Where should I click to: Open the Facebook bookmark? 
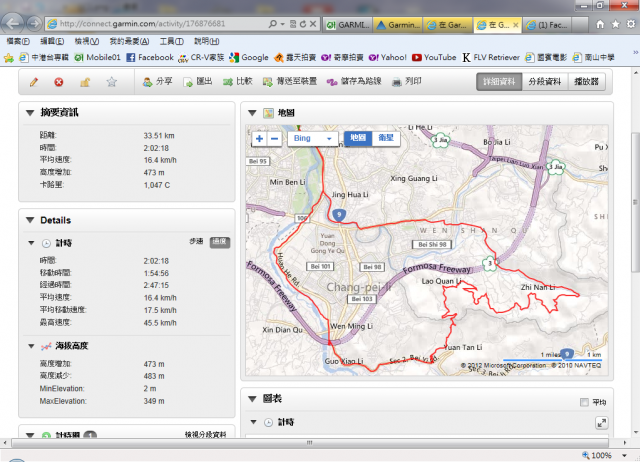(150, 58)
